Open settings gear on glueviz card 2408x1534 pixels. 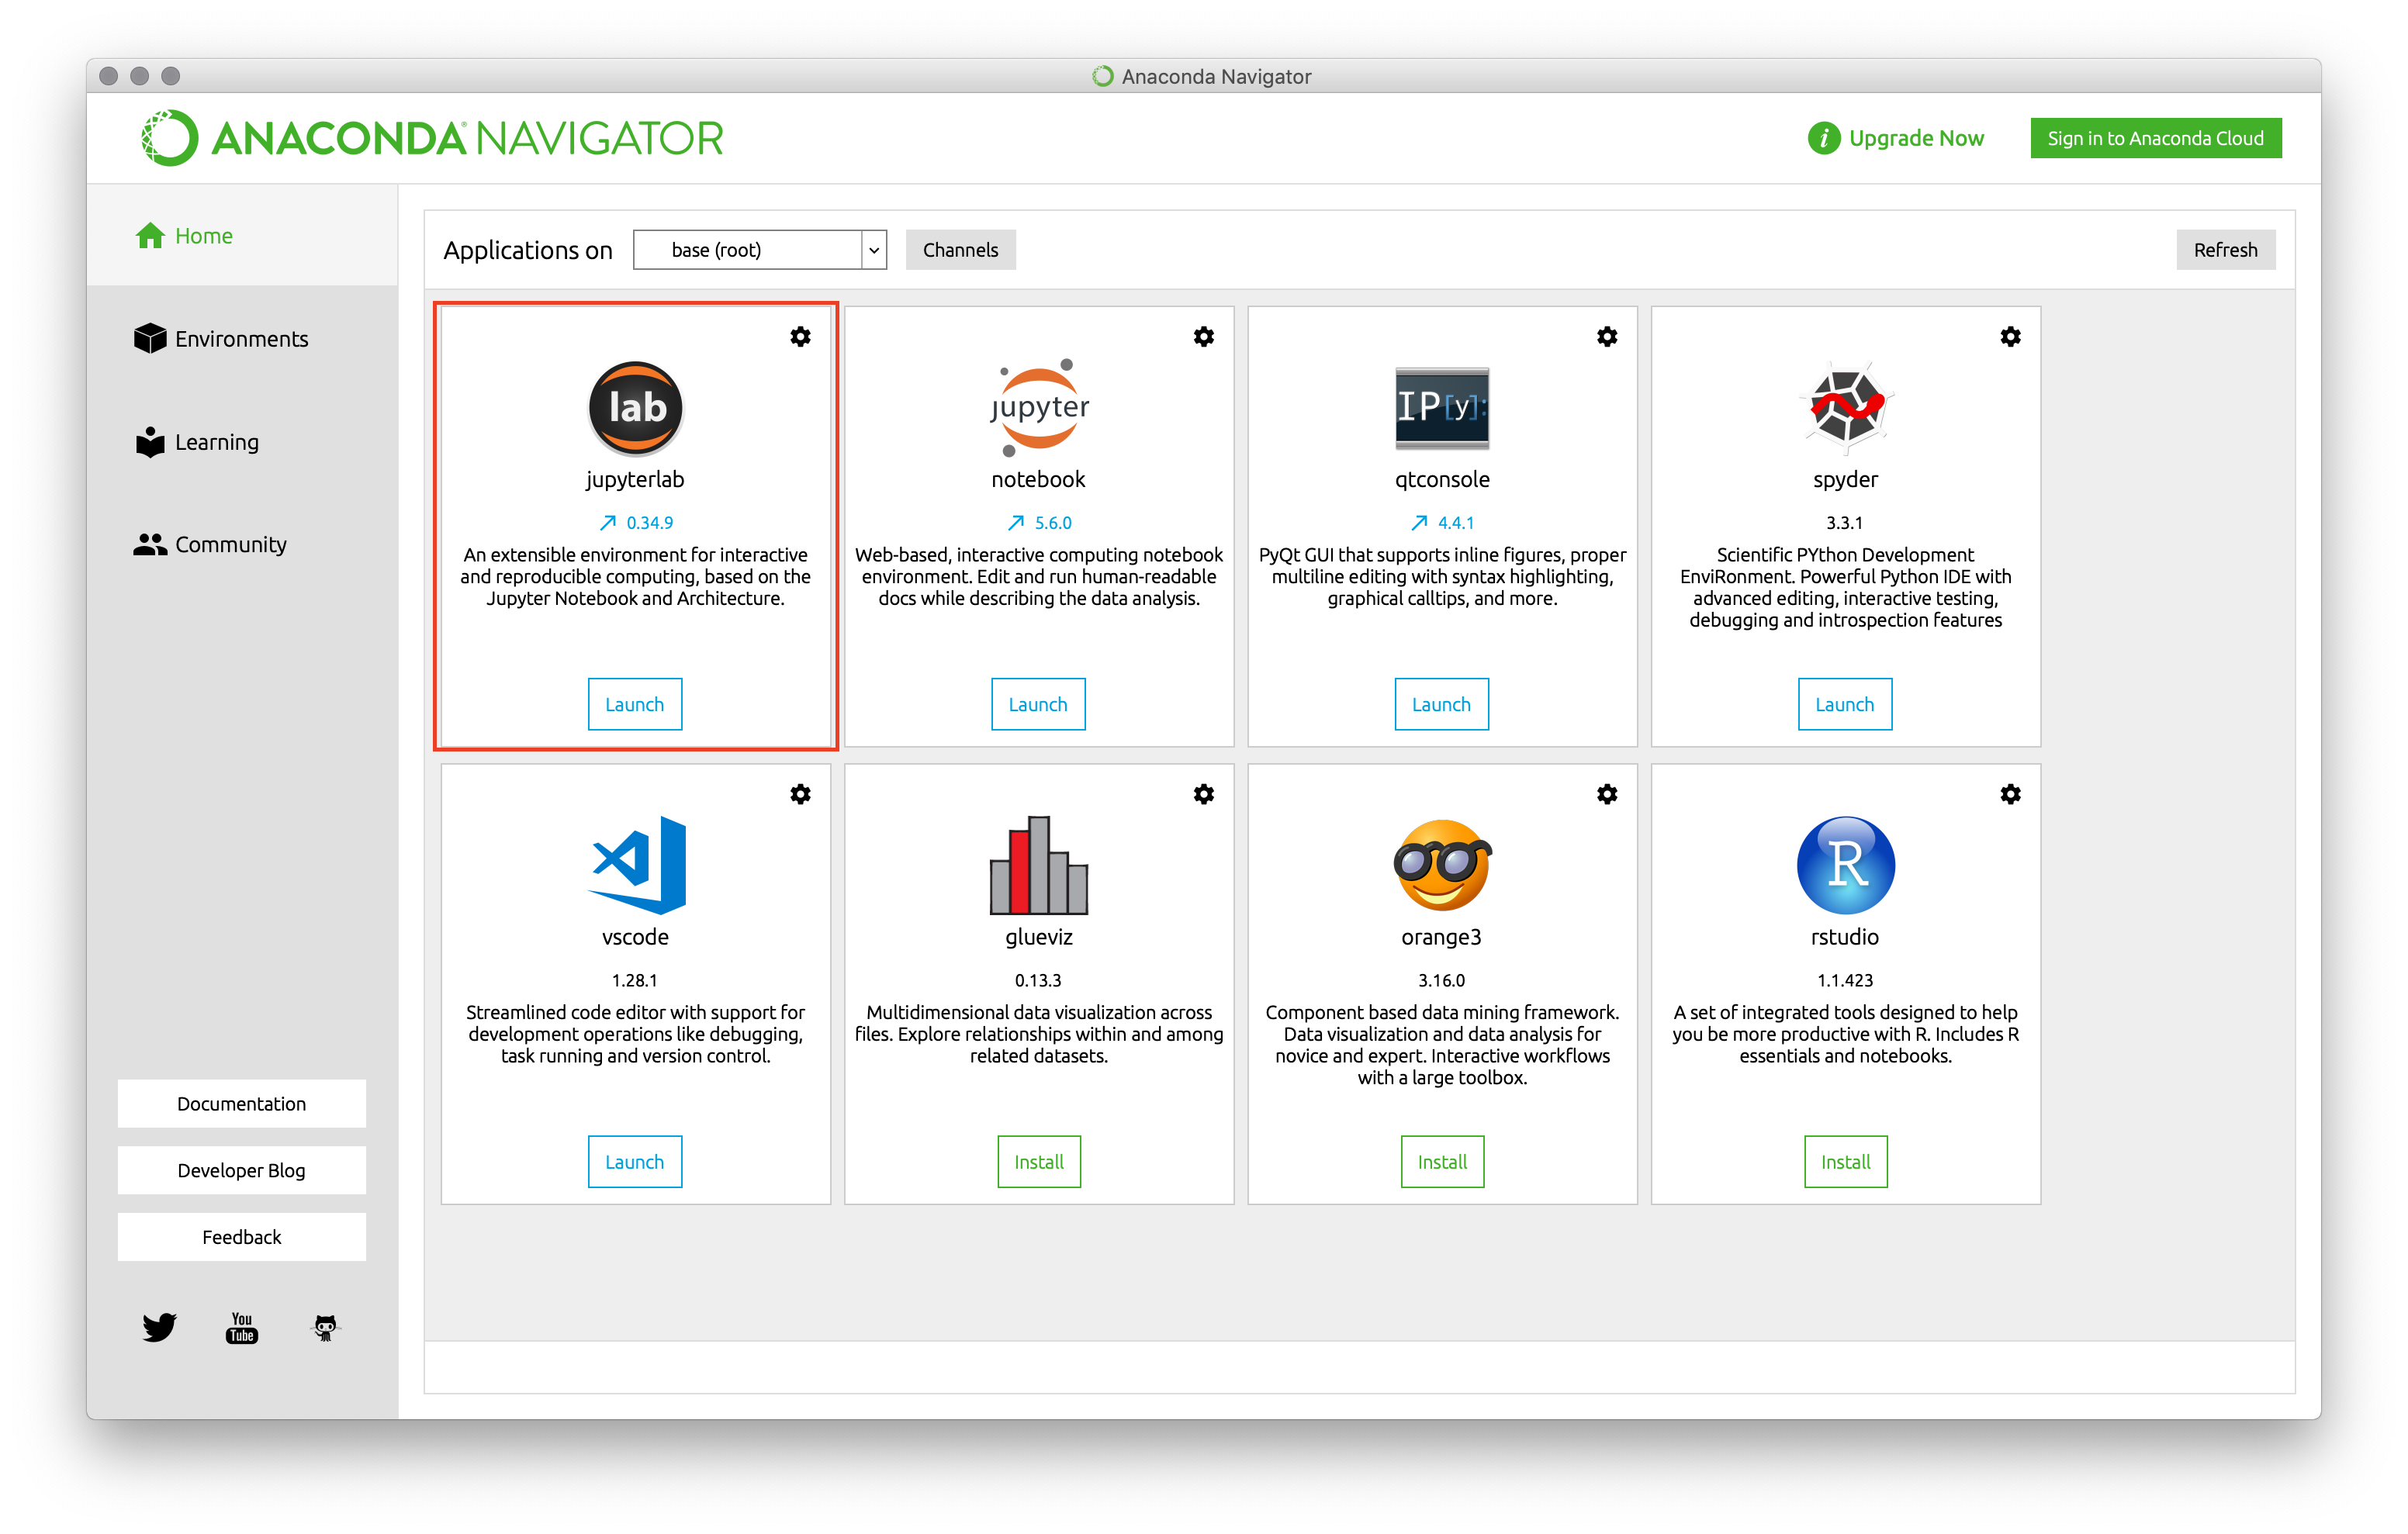point(1204,794)
